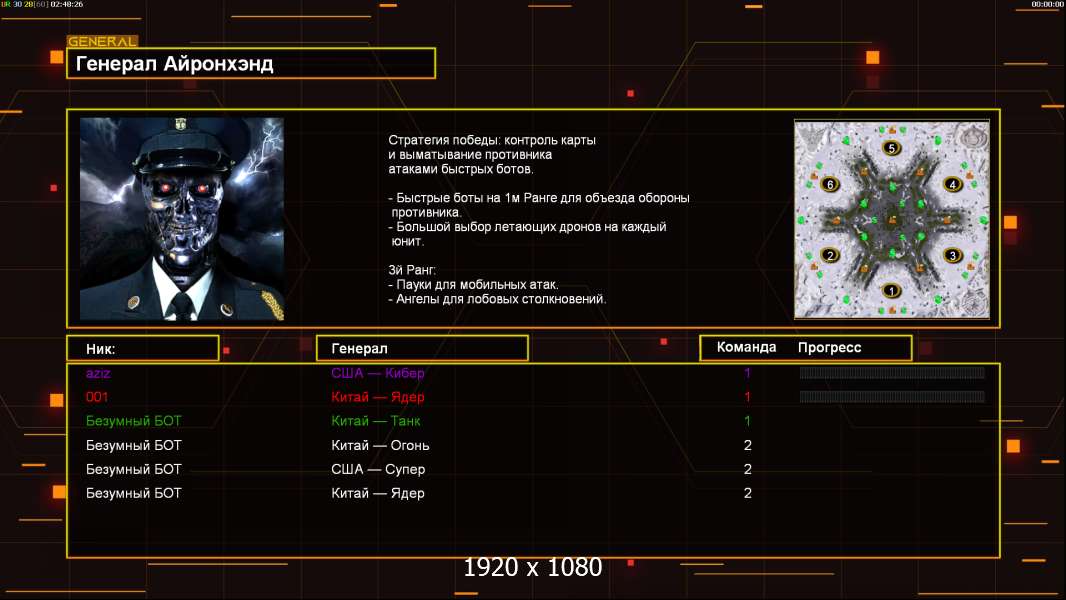The height and width of the screenshot is (600, 1066).
Task: Click the loading progress bar for player 001
Action: coord(892,397)
